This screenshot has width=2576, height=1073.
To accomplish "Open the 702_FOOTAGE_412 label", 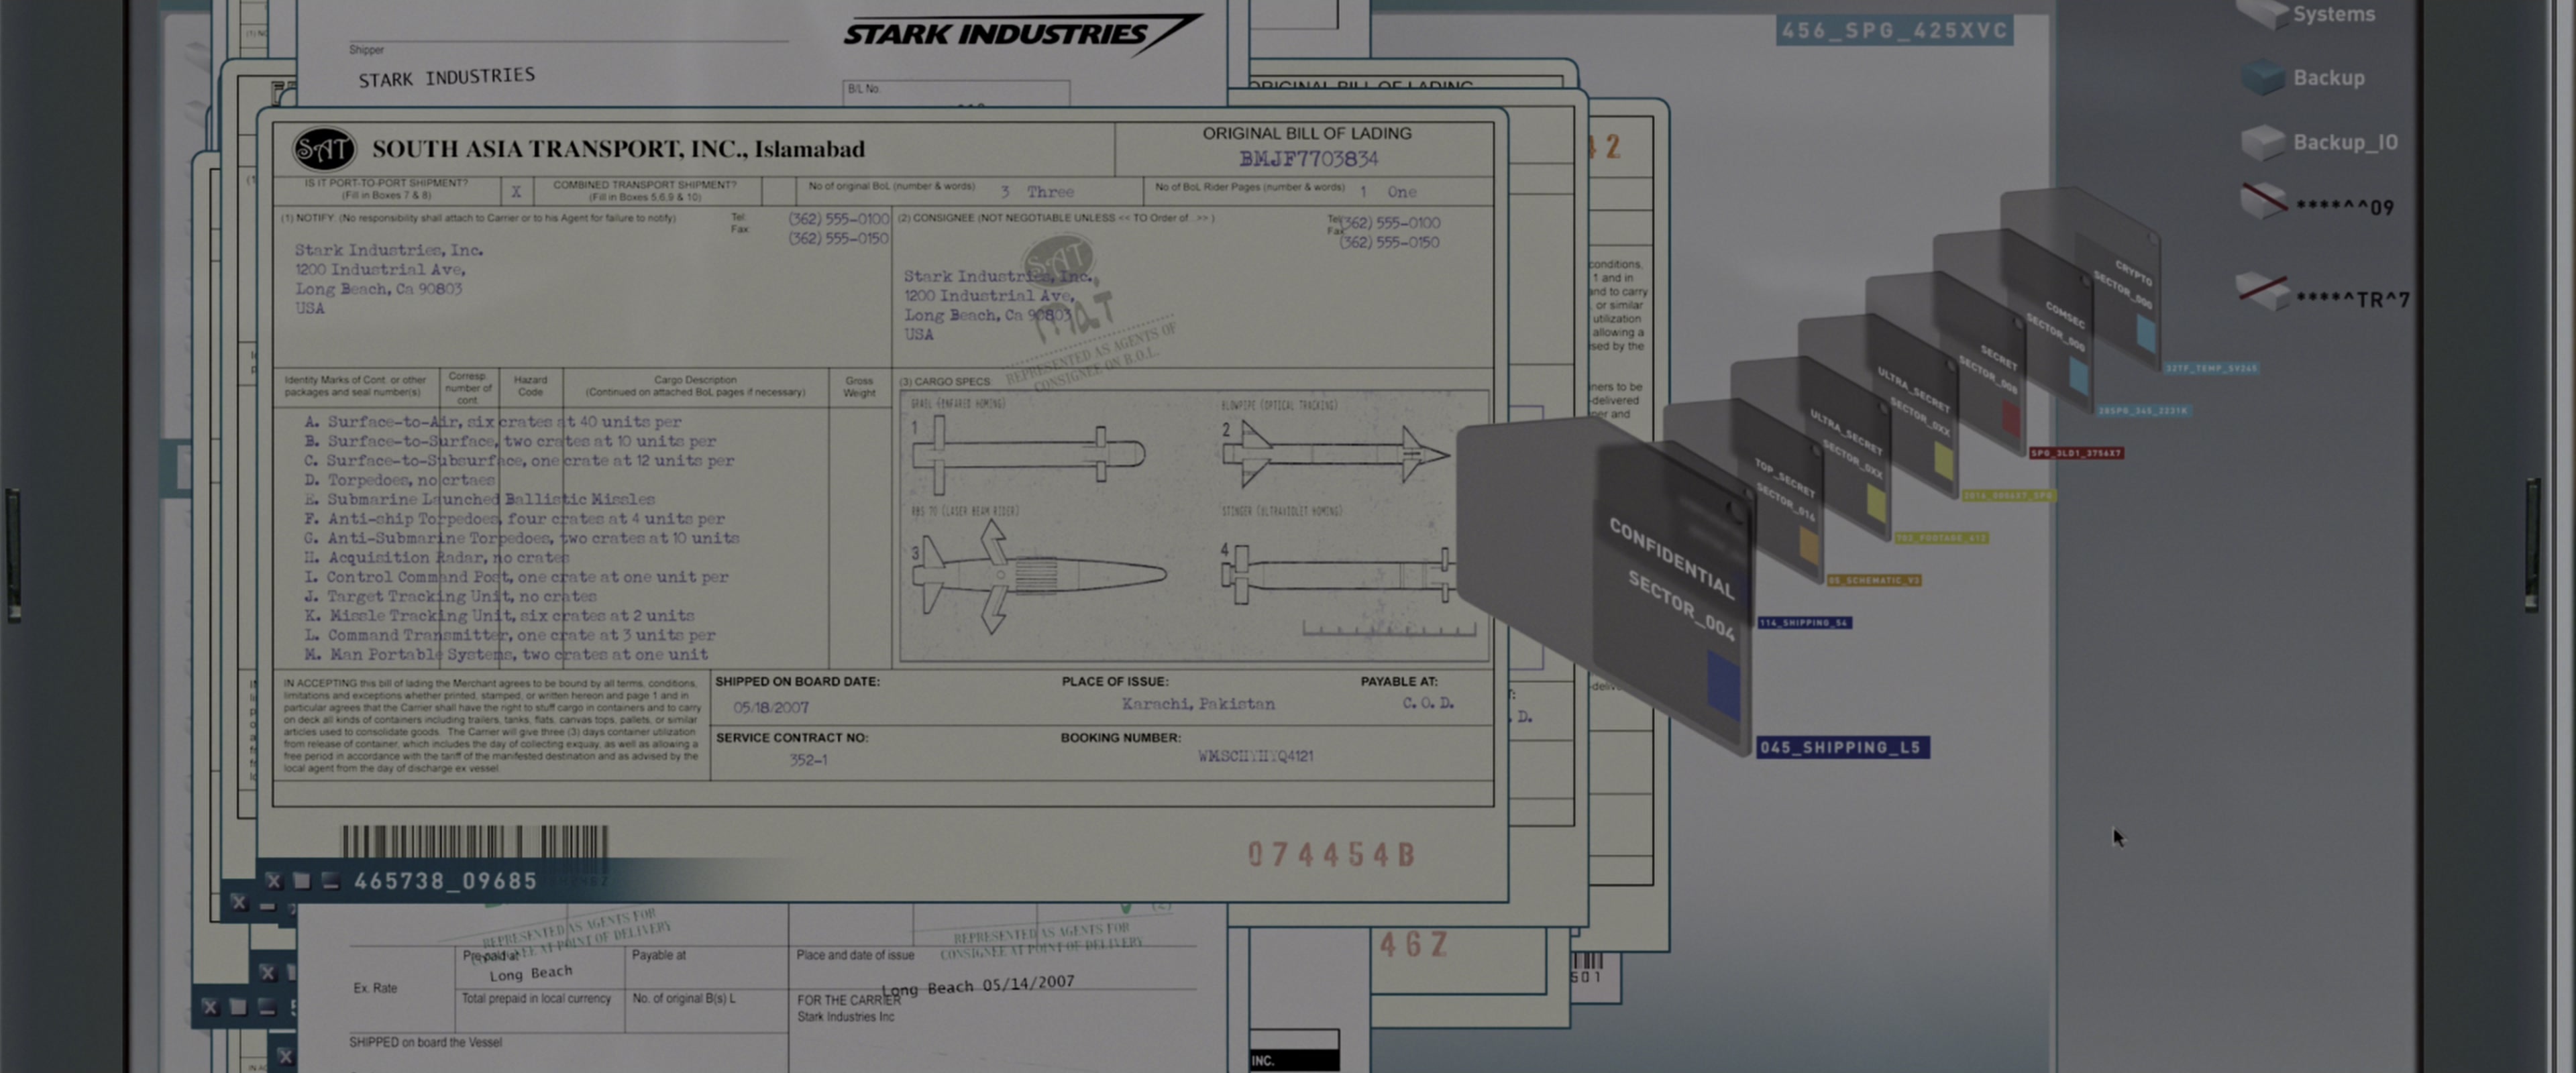I will point(1941,538).
